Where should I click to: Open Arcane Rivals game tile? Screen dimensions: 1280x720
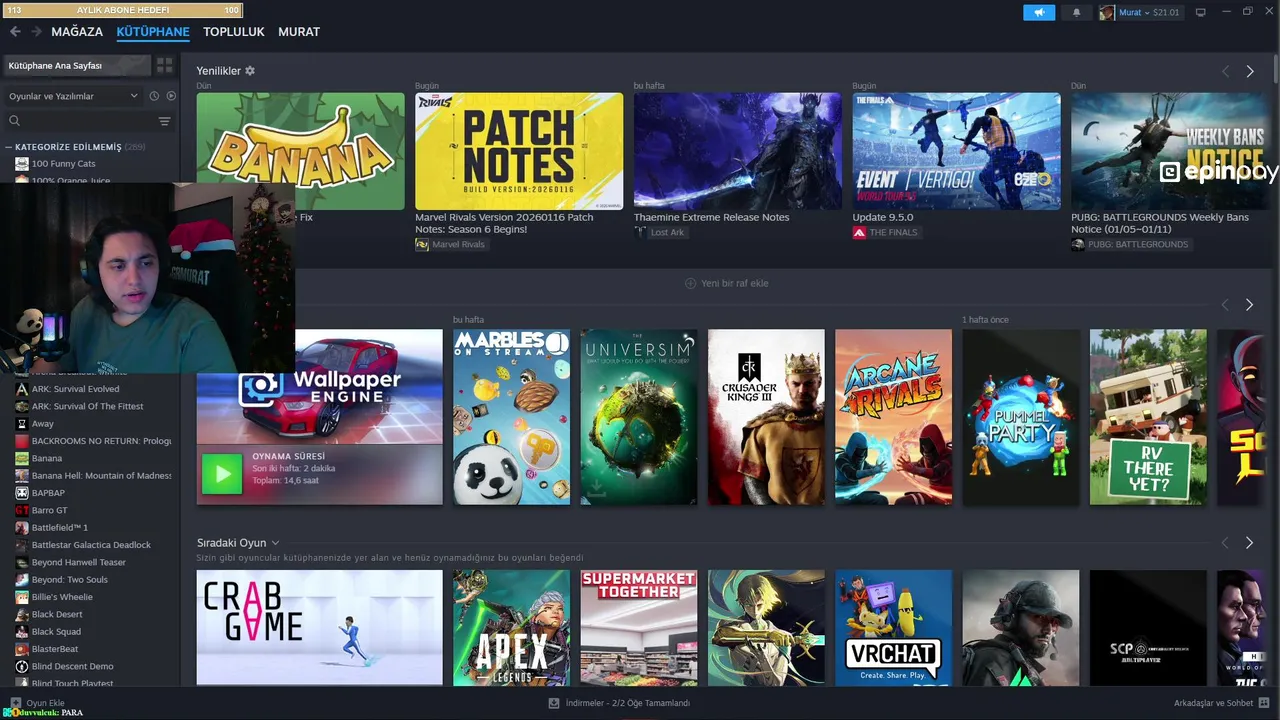[894, 417]
